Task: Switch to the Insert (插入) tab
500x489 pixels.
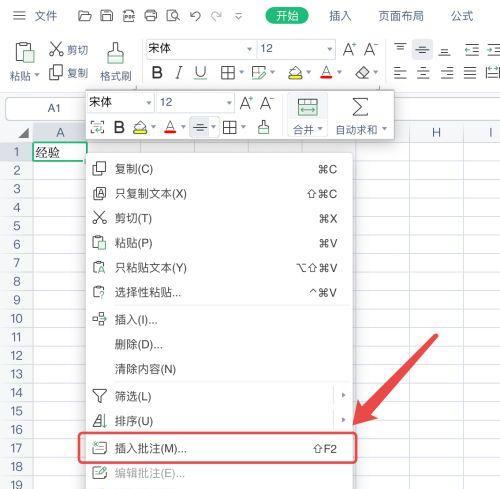Action: coord(340,16)
